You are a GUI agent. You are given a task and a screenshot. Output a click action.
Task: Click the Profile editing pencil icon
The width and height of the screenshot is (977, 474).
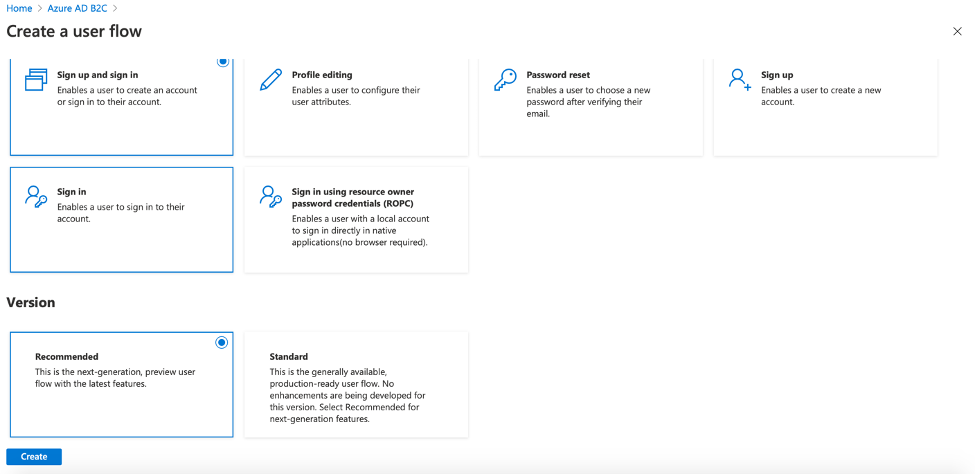pyautogui.click(x=271, y=80)
